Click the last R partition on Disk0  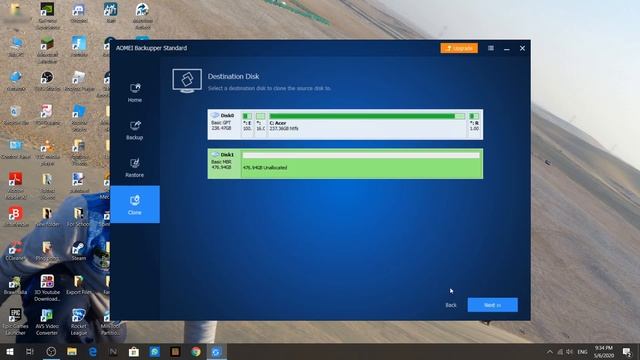pos(474,124)
